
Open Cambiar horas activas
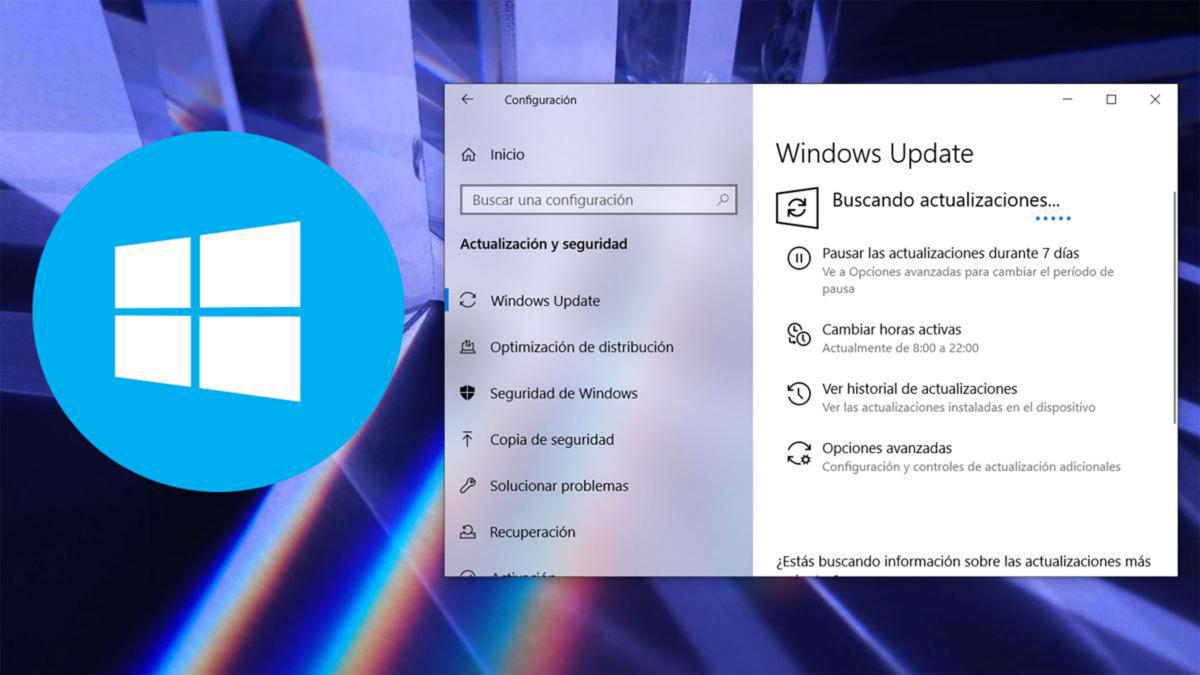tap(891, 329)
